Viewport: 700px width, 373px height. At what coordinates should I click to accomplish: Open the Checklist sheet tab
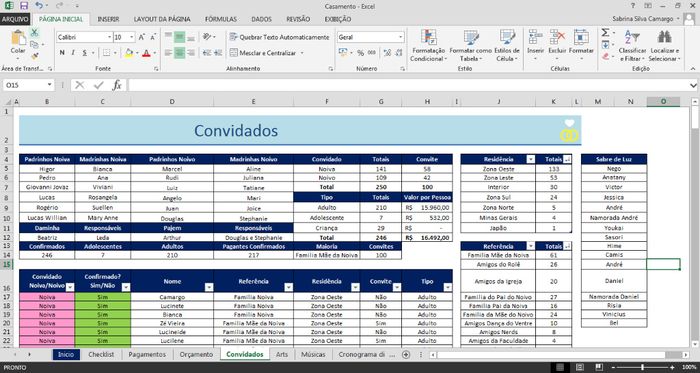pyautogui.click(x=101, y=354)
